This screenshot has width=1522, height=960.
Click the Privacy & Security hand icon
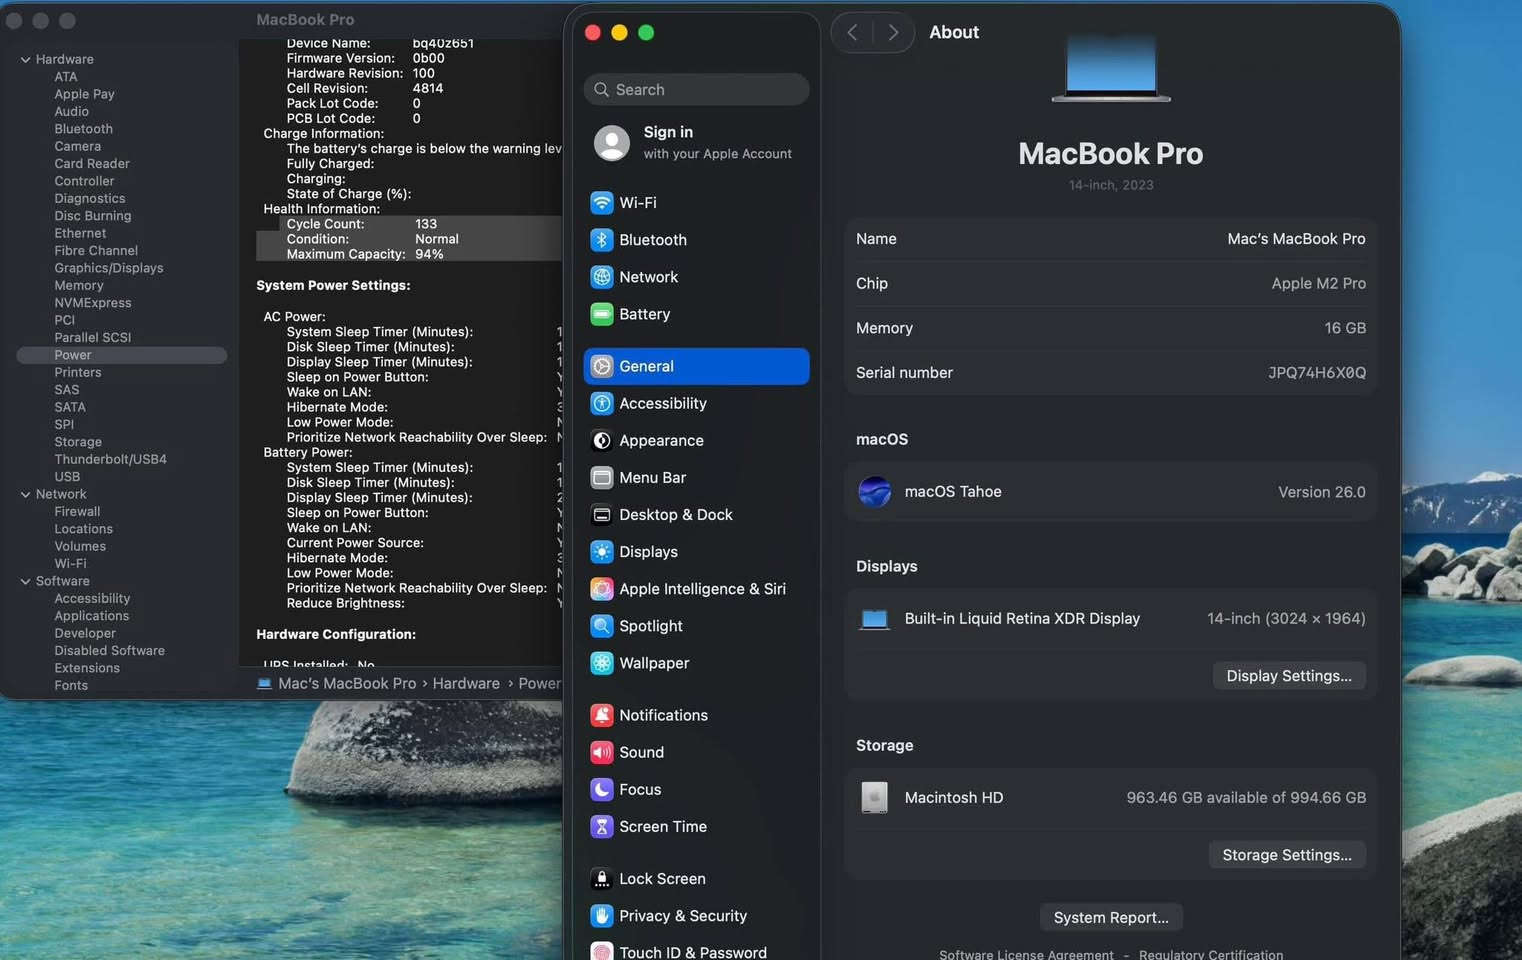click(x=601, y=916)
